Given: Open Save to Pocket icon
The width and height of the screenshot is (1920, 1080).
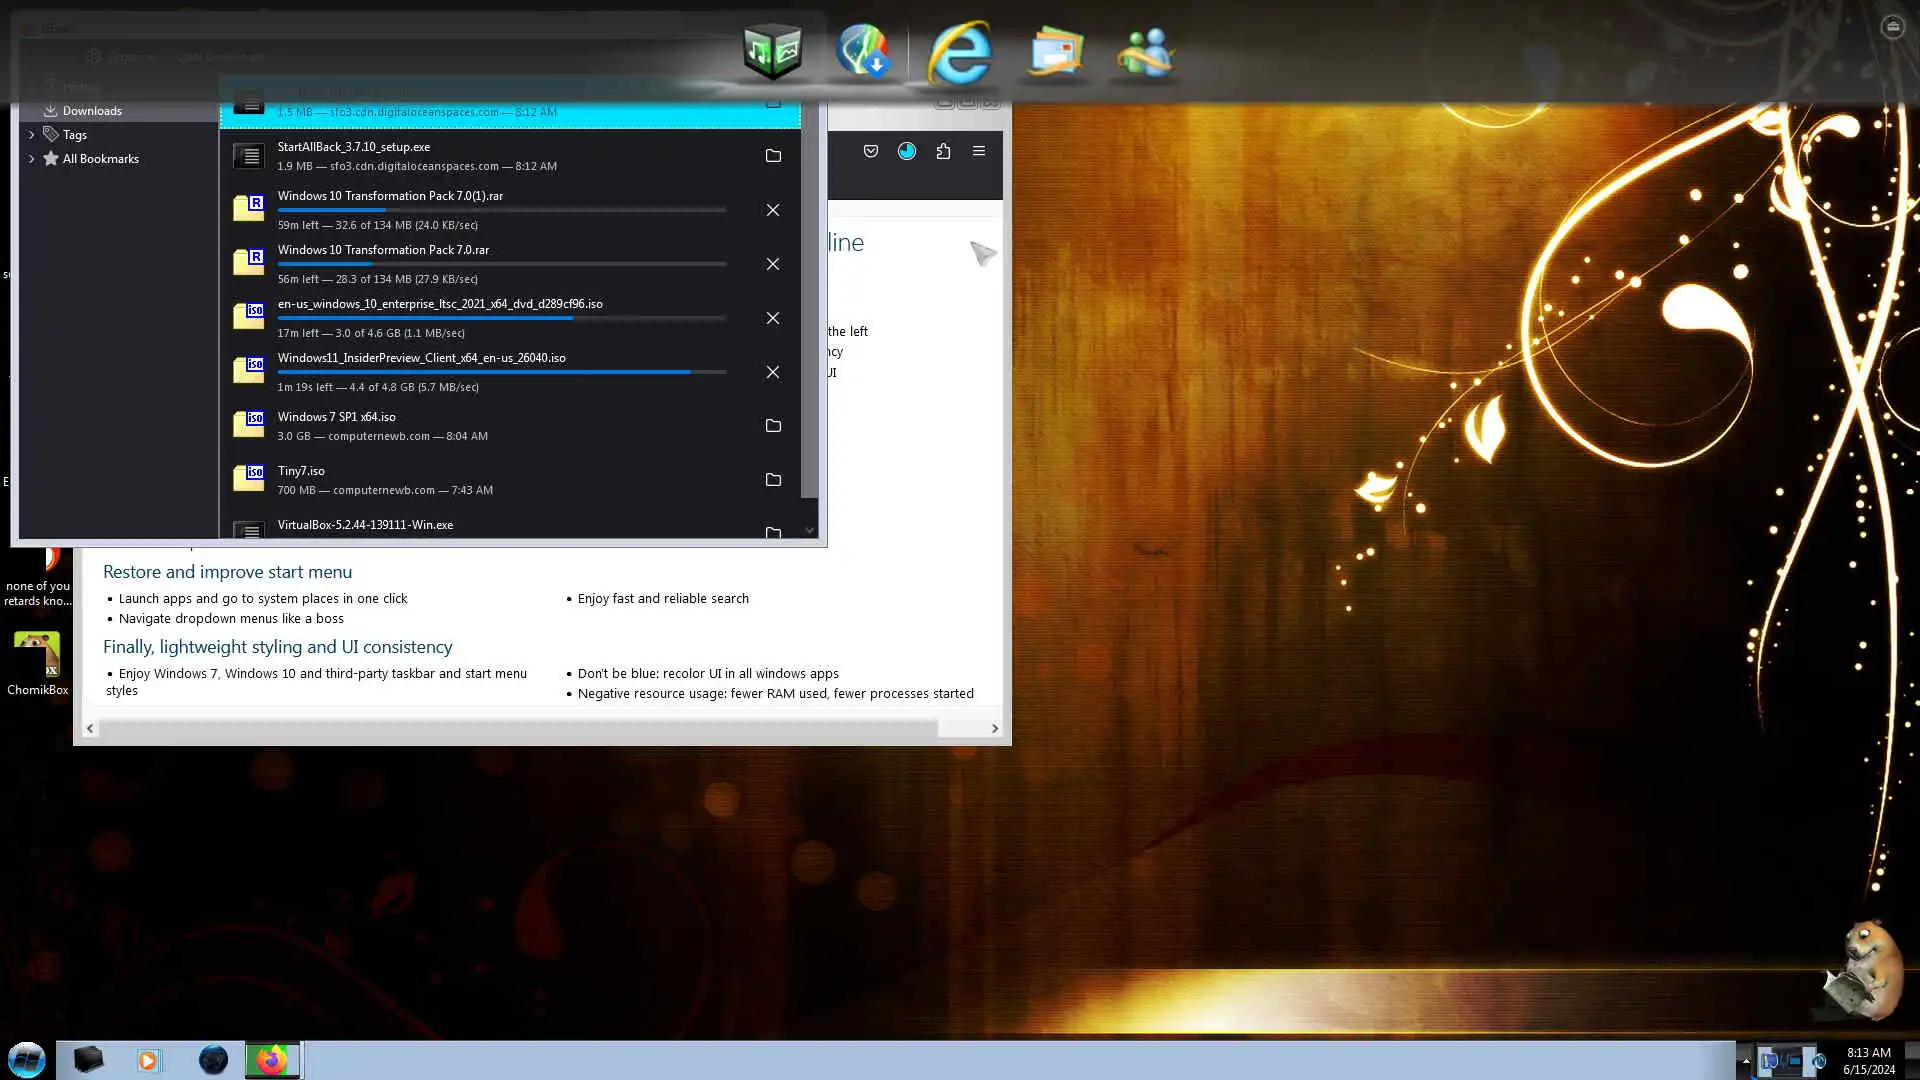Looking at the screenshot, I should (x=870, y=151).
